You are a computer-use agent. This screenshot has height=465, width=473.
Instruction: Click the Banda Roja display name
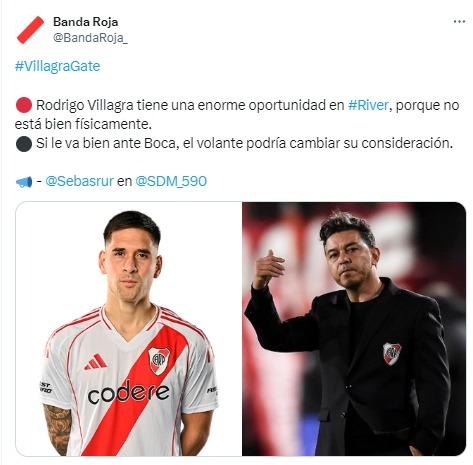(85, 22)
